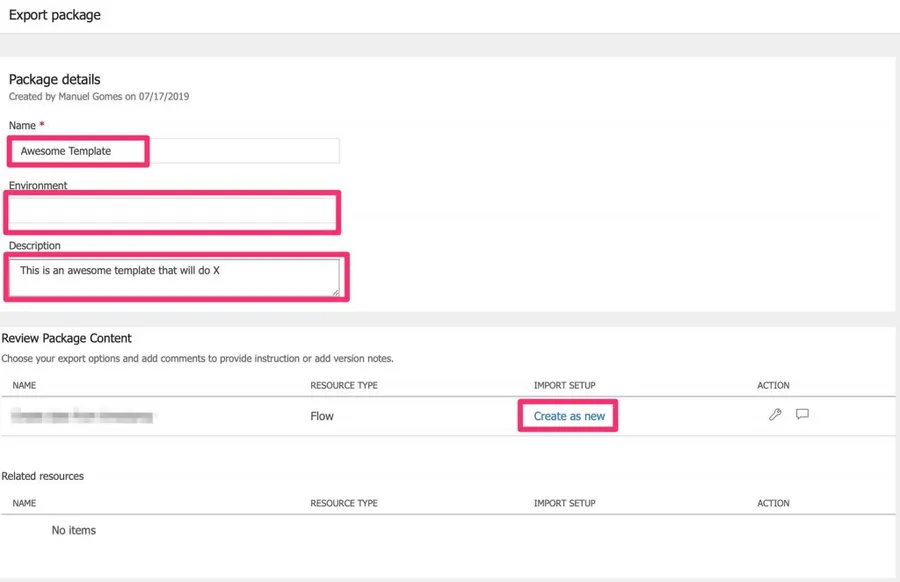900x582 pixels.
Task: Click inside the Description text area
Action: click(174, 277)
